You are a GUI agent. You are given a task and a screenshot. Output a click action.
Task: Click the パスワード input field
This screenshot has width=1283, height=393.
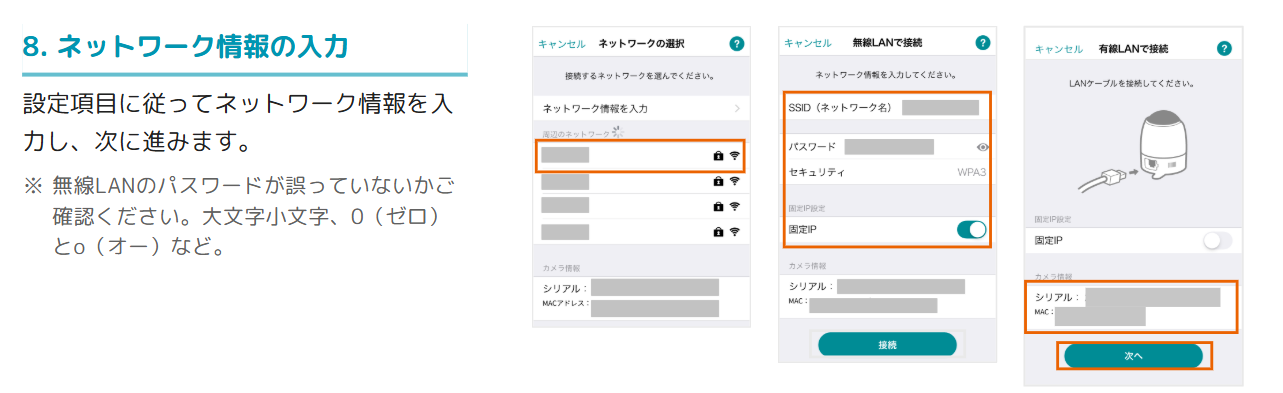[889, 147]
